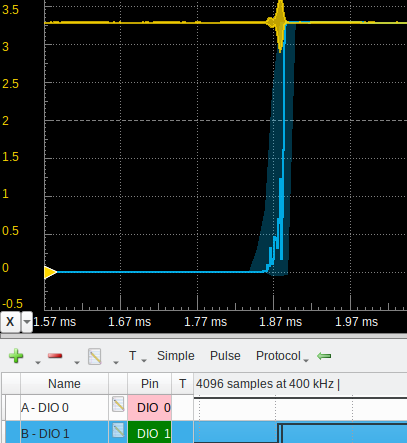
Task: Select the Simple trigger button
Action: (x=176, y=356)
